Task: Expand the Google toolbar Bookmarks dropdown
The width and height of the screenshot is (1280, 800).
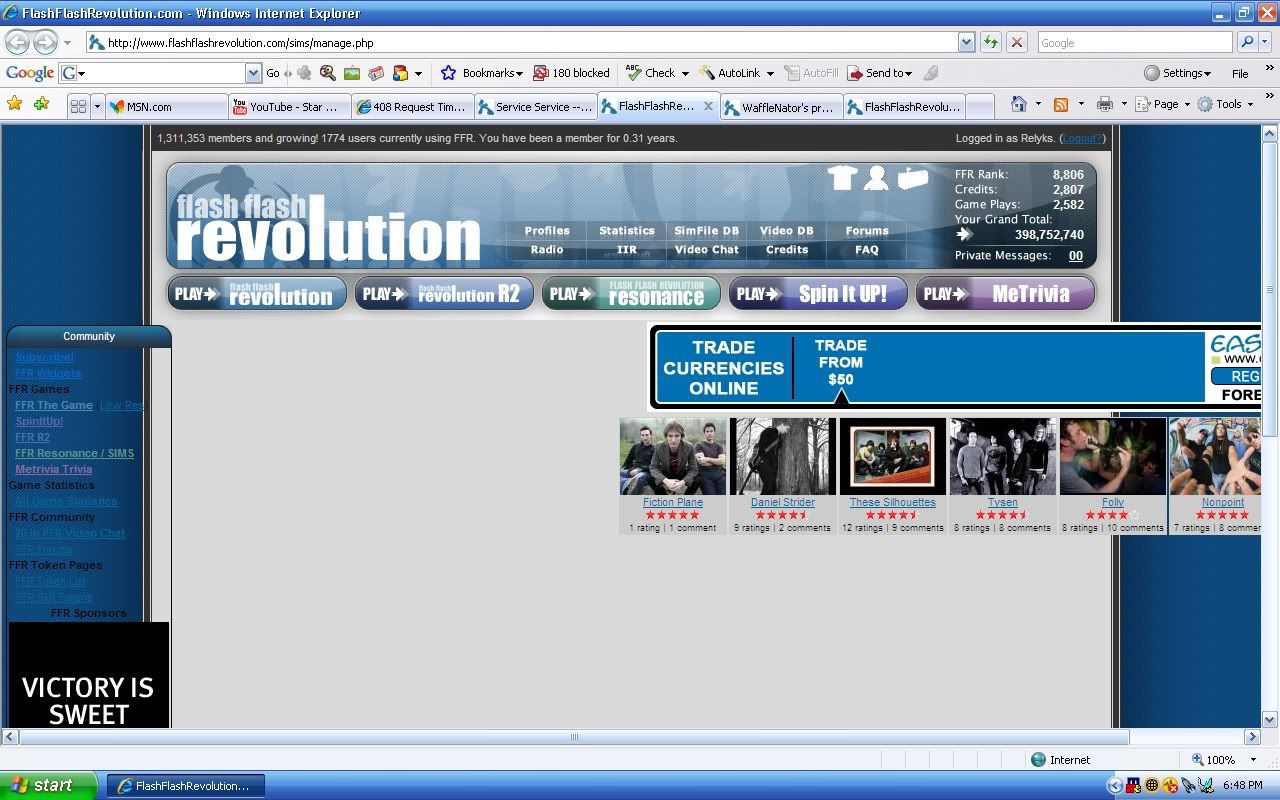Action: [483, 73]
